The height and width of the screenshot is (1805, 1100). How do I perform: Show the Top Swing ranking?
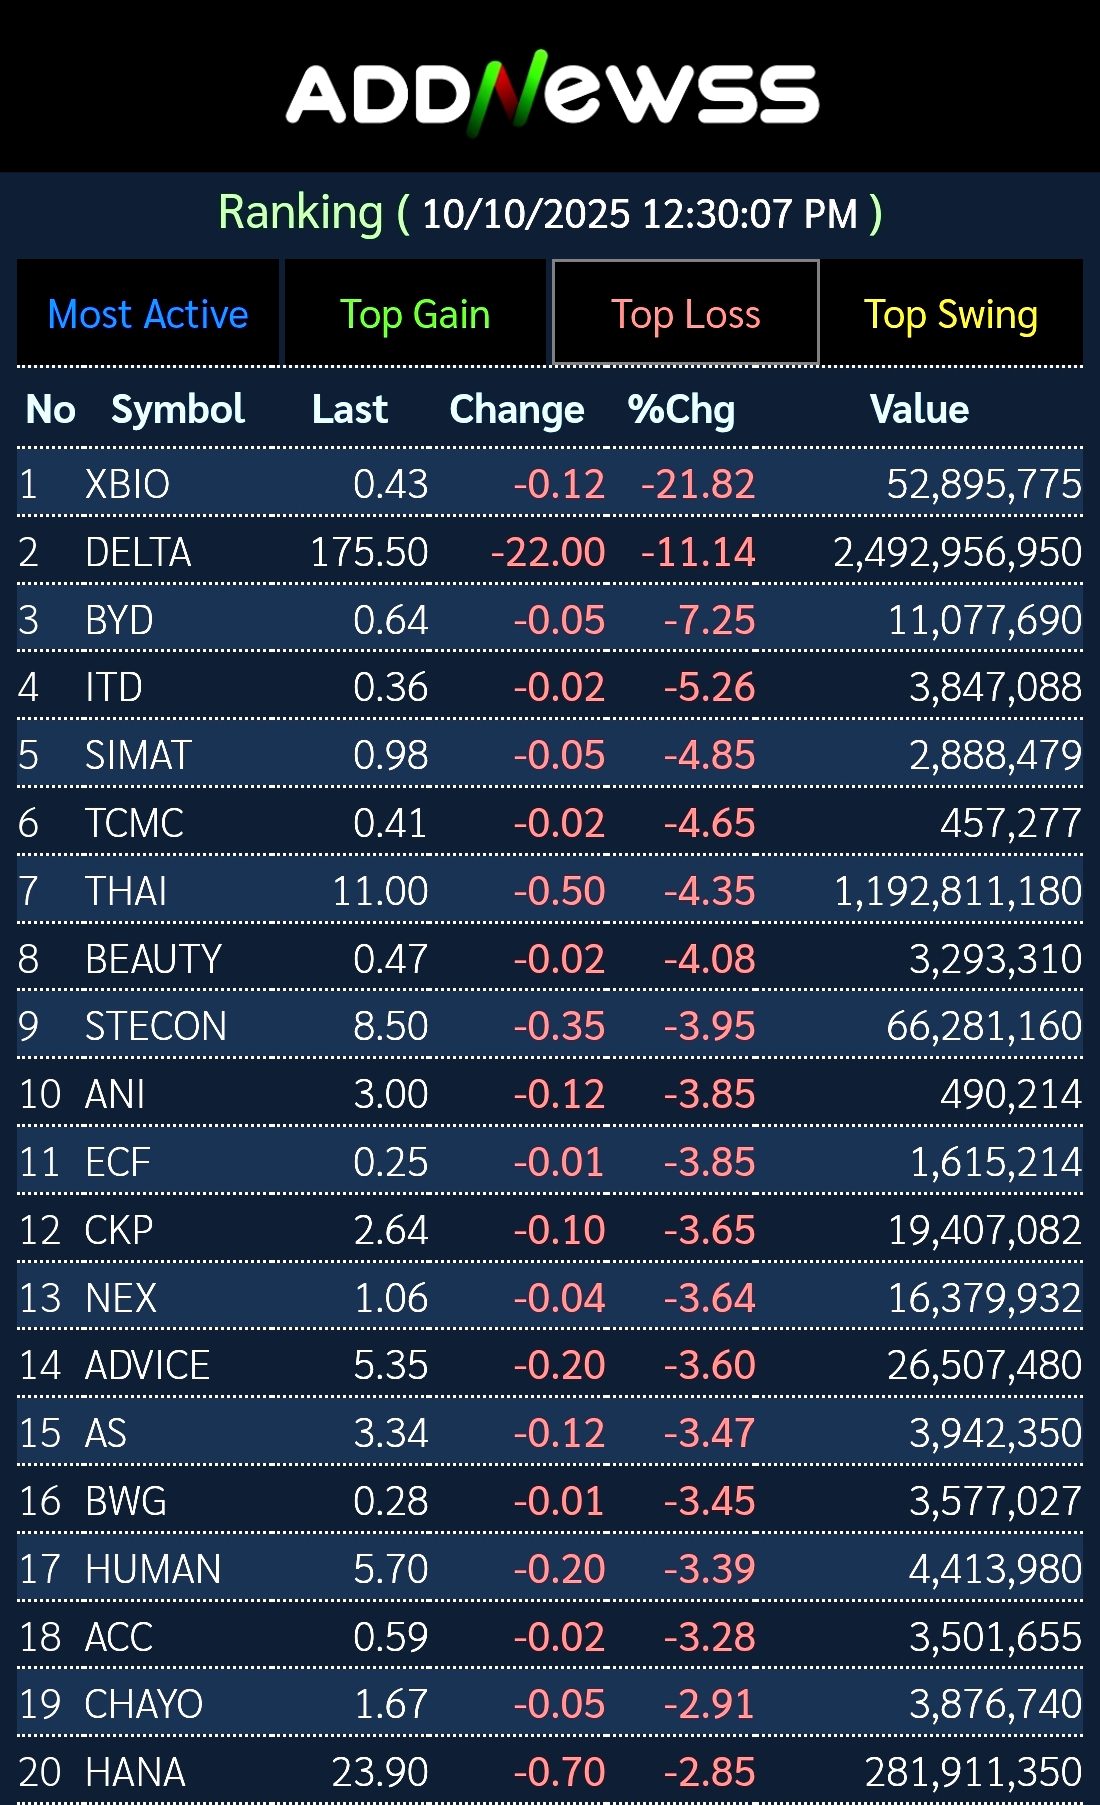951,314
